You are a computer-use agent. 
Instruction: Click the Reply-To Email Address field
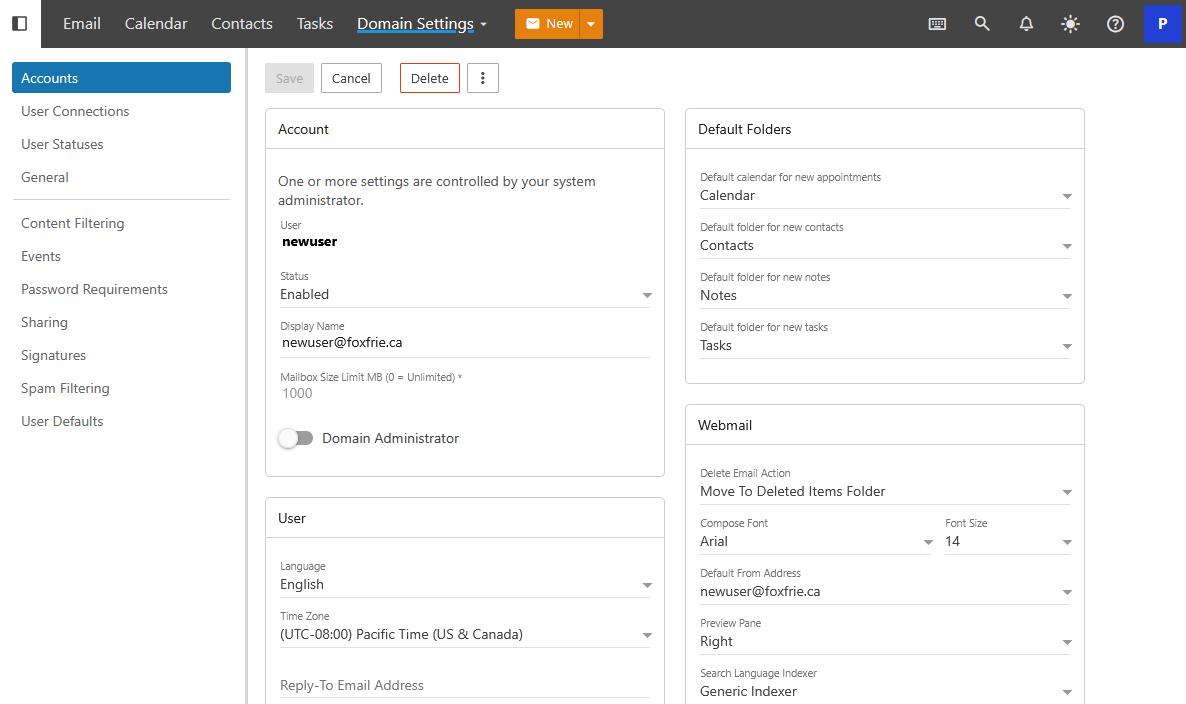465,685
